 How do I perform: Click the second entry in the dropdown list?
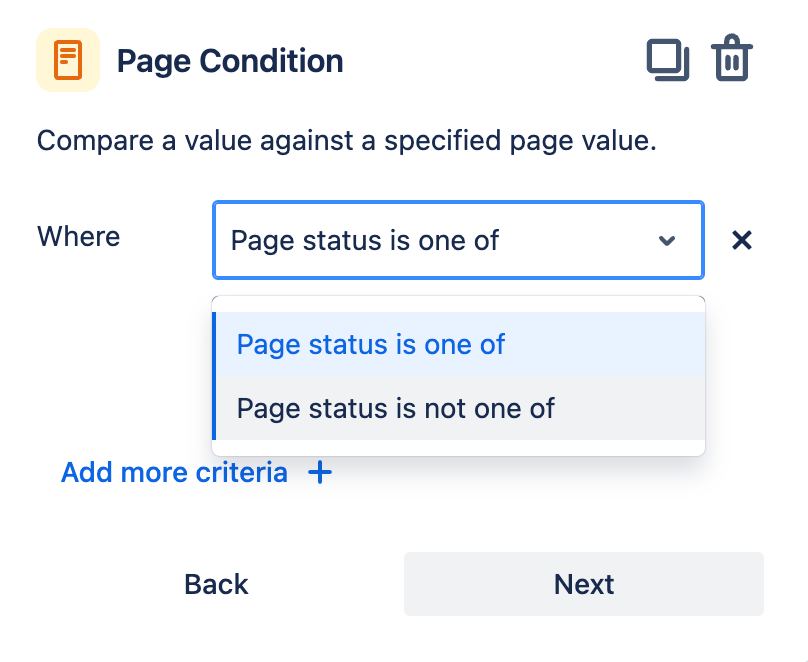pyautogui.click(x=394, y=408)
